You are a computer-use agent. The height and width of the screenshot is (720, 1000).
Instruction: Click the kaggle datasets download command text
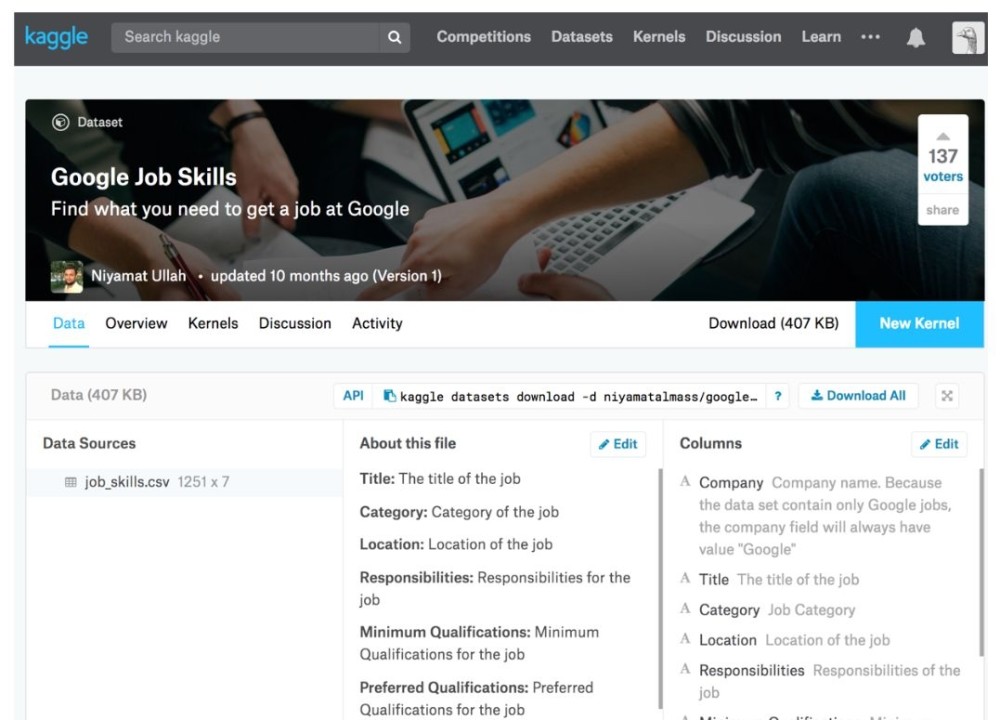[x=578, y=397]
